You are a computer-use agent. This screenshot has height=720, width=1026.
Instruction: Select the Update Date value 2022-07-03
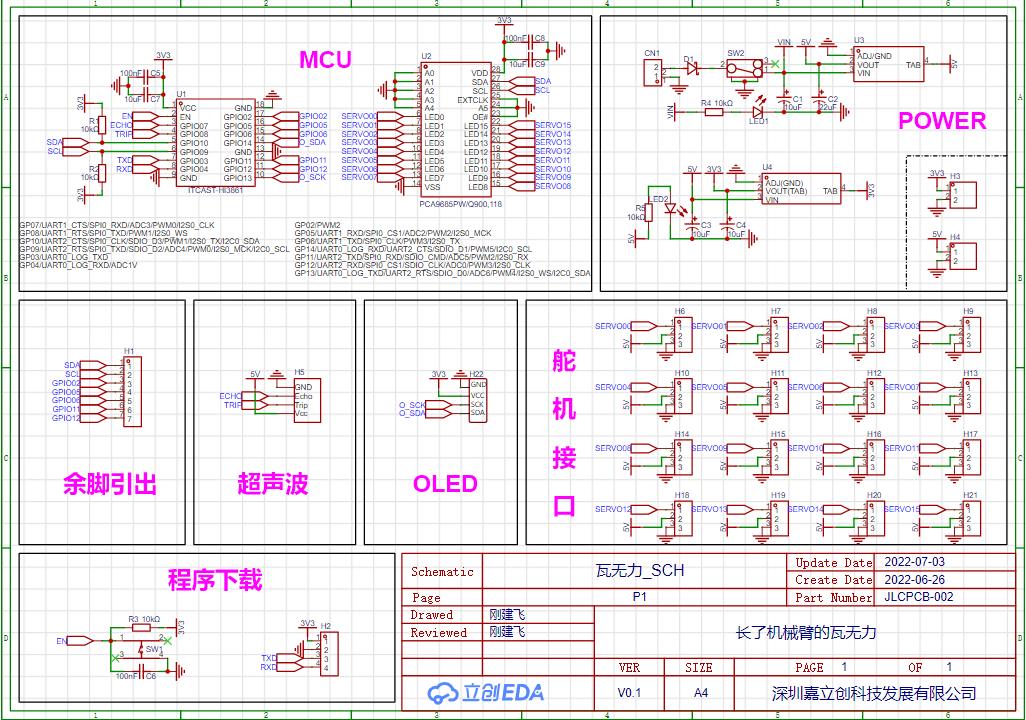(x=914, y=562)
